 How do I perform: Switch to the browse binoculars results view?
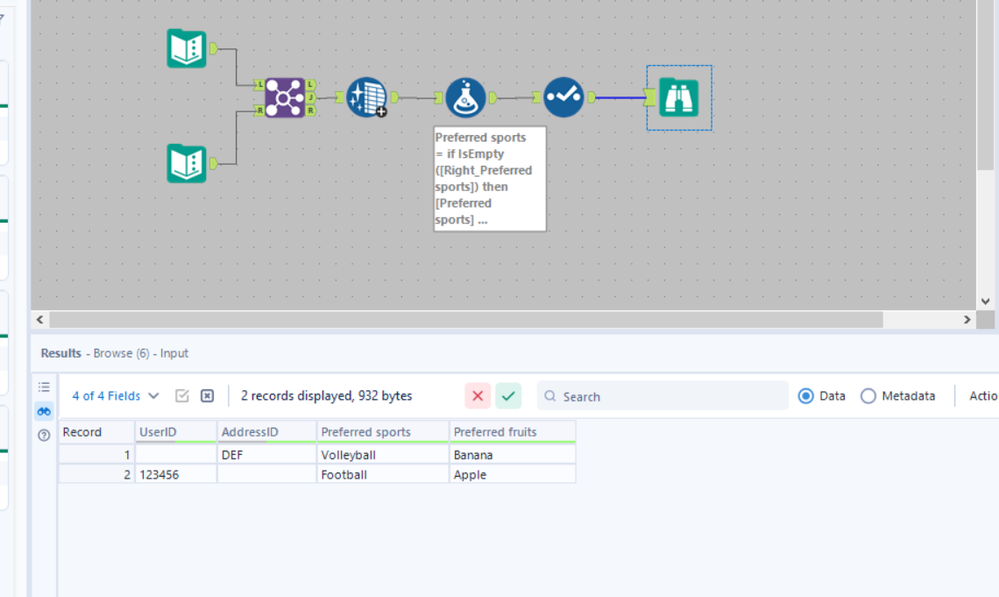point(44,412)
